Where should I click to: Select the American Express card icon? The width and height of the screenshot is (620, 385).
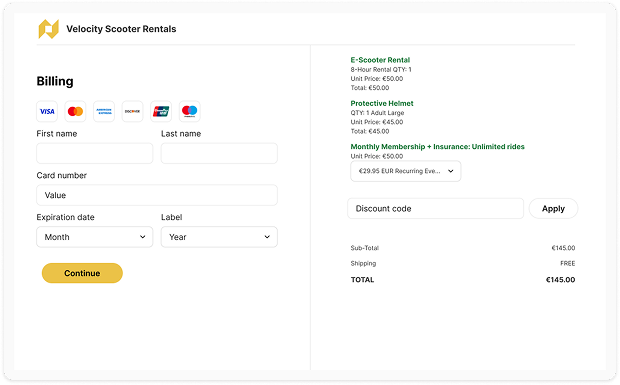[104, 111]
